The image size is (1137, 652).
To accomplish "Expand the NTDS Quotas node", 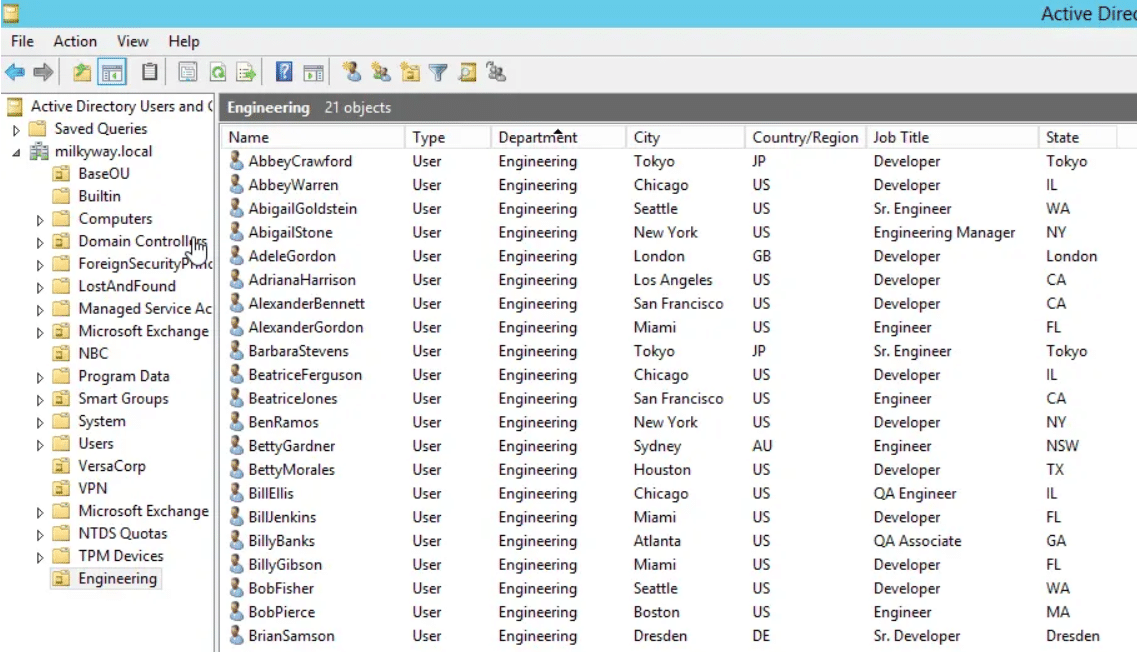I will coord(40,535).
